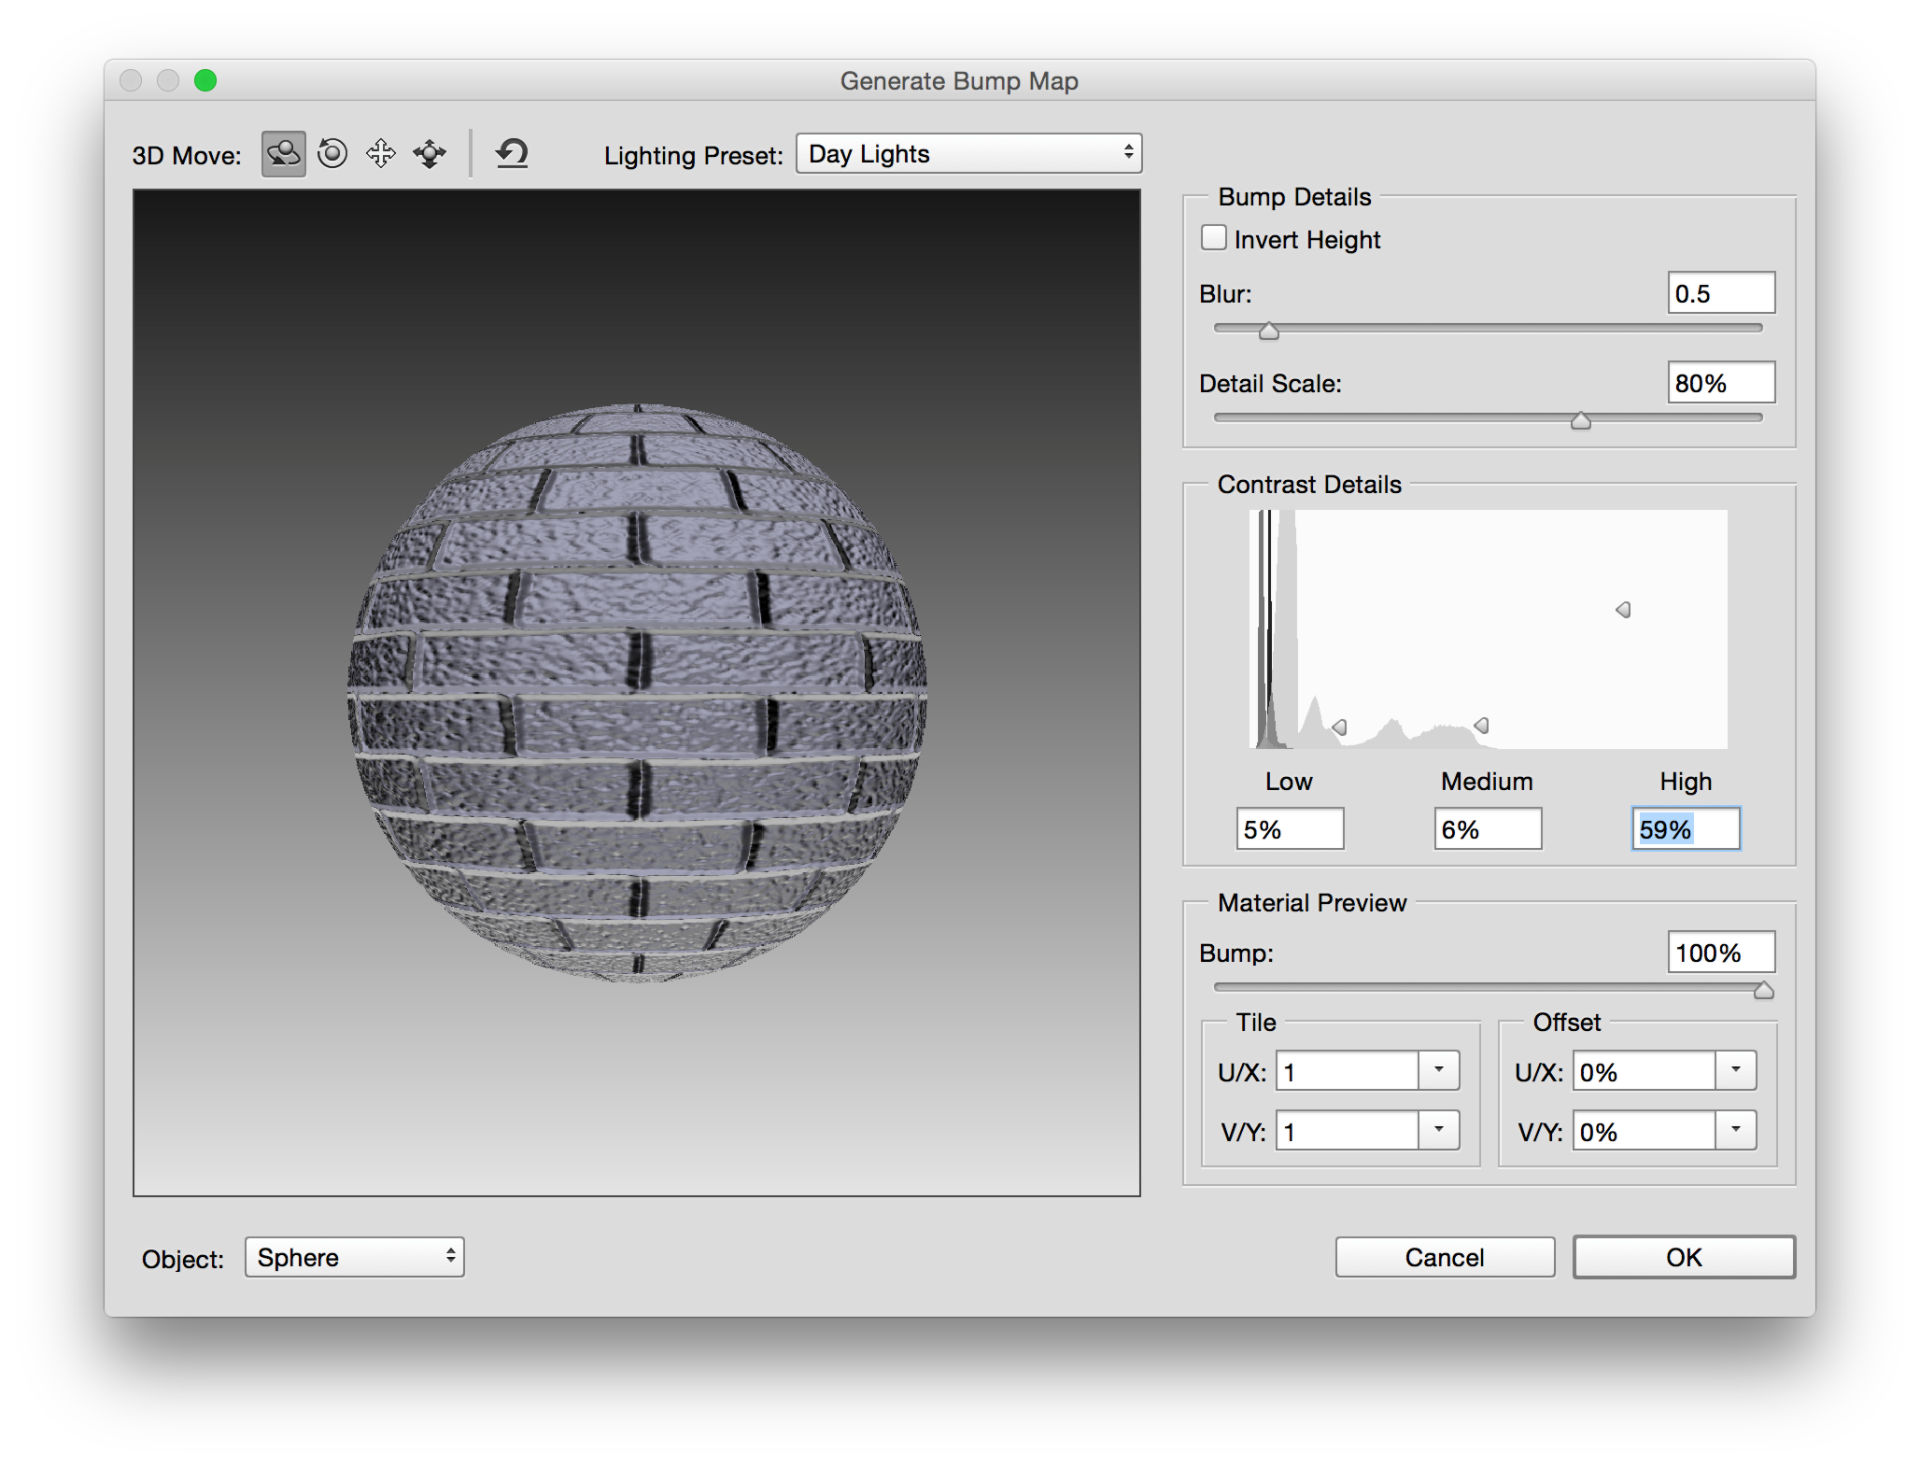Select the Medium contrast 6% field
The width and height of the screenshot is (1920, 1467).
[1488, 828]
